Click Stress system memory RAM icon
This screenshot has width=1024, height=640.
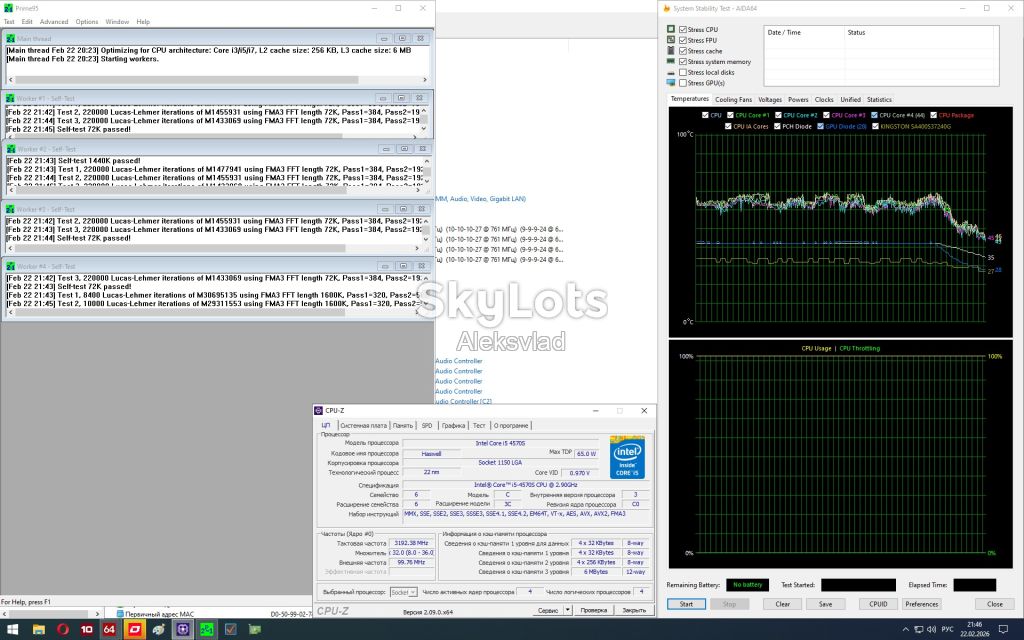tap(671, 61)
